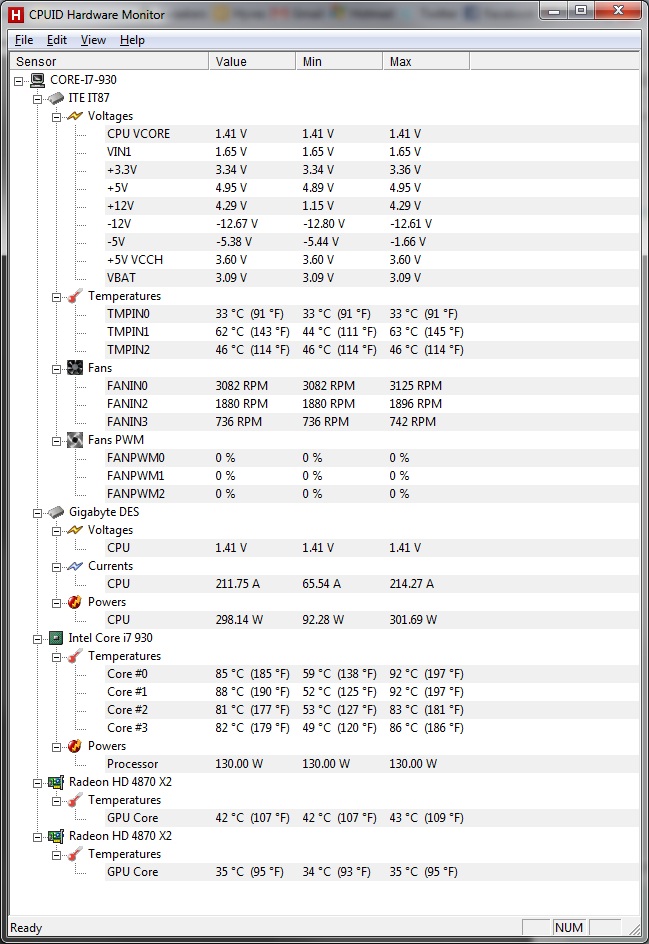Viewport: 649px width, 944px height.
Task: Open the File menu
Action: pos(24,40)
